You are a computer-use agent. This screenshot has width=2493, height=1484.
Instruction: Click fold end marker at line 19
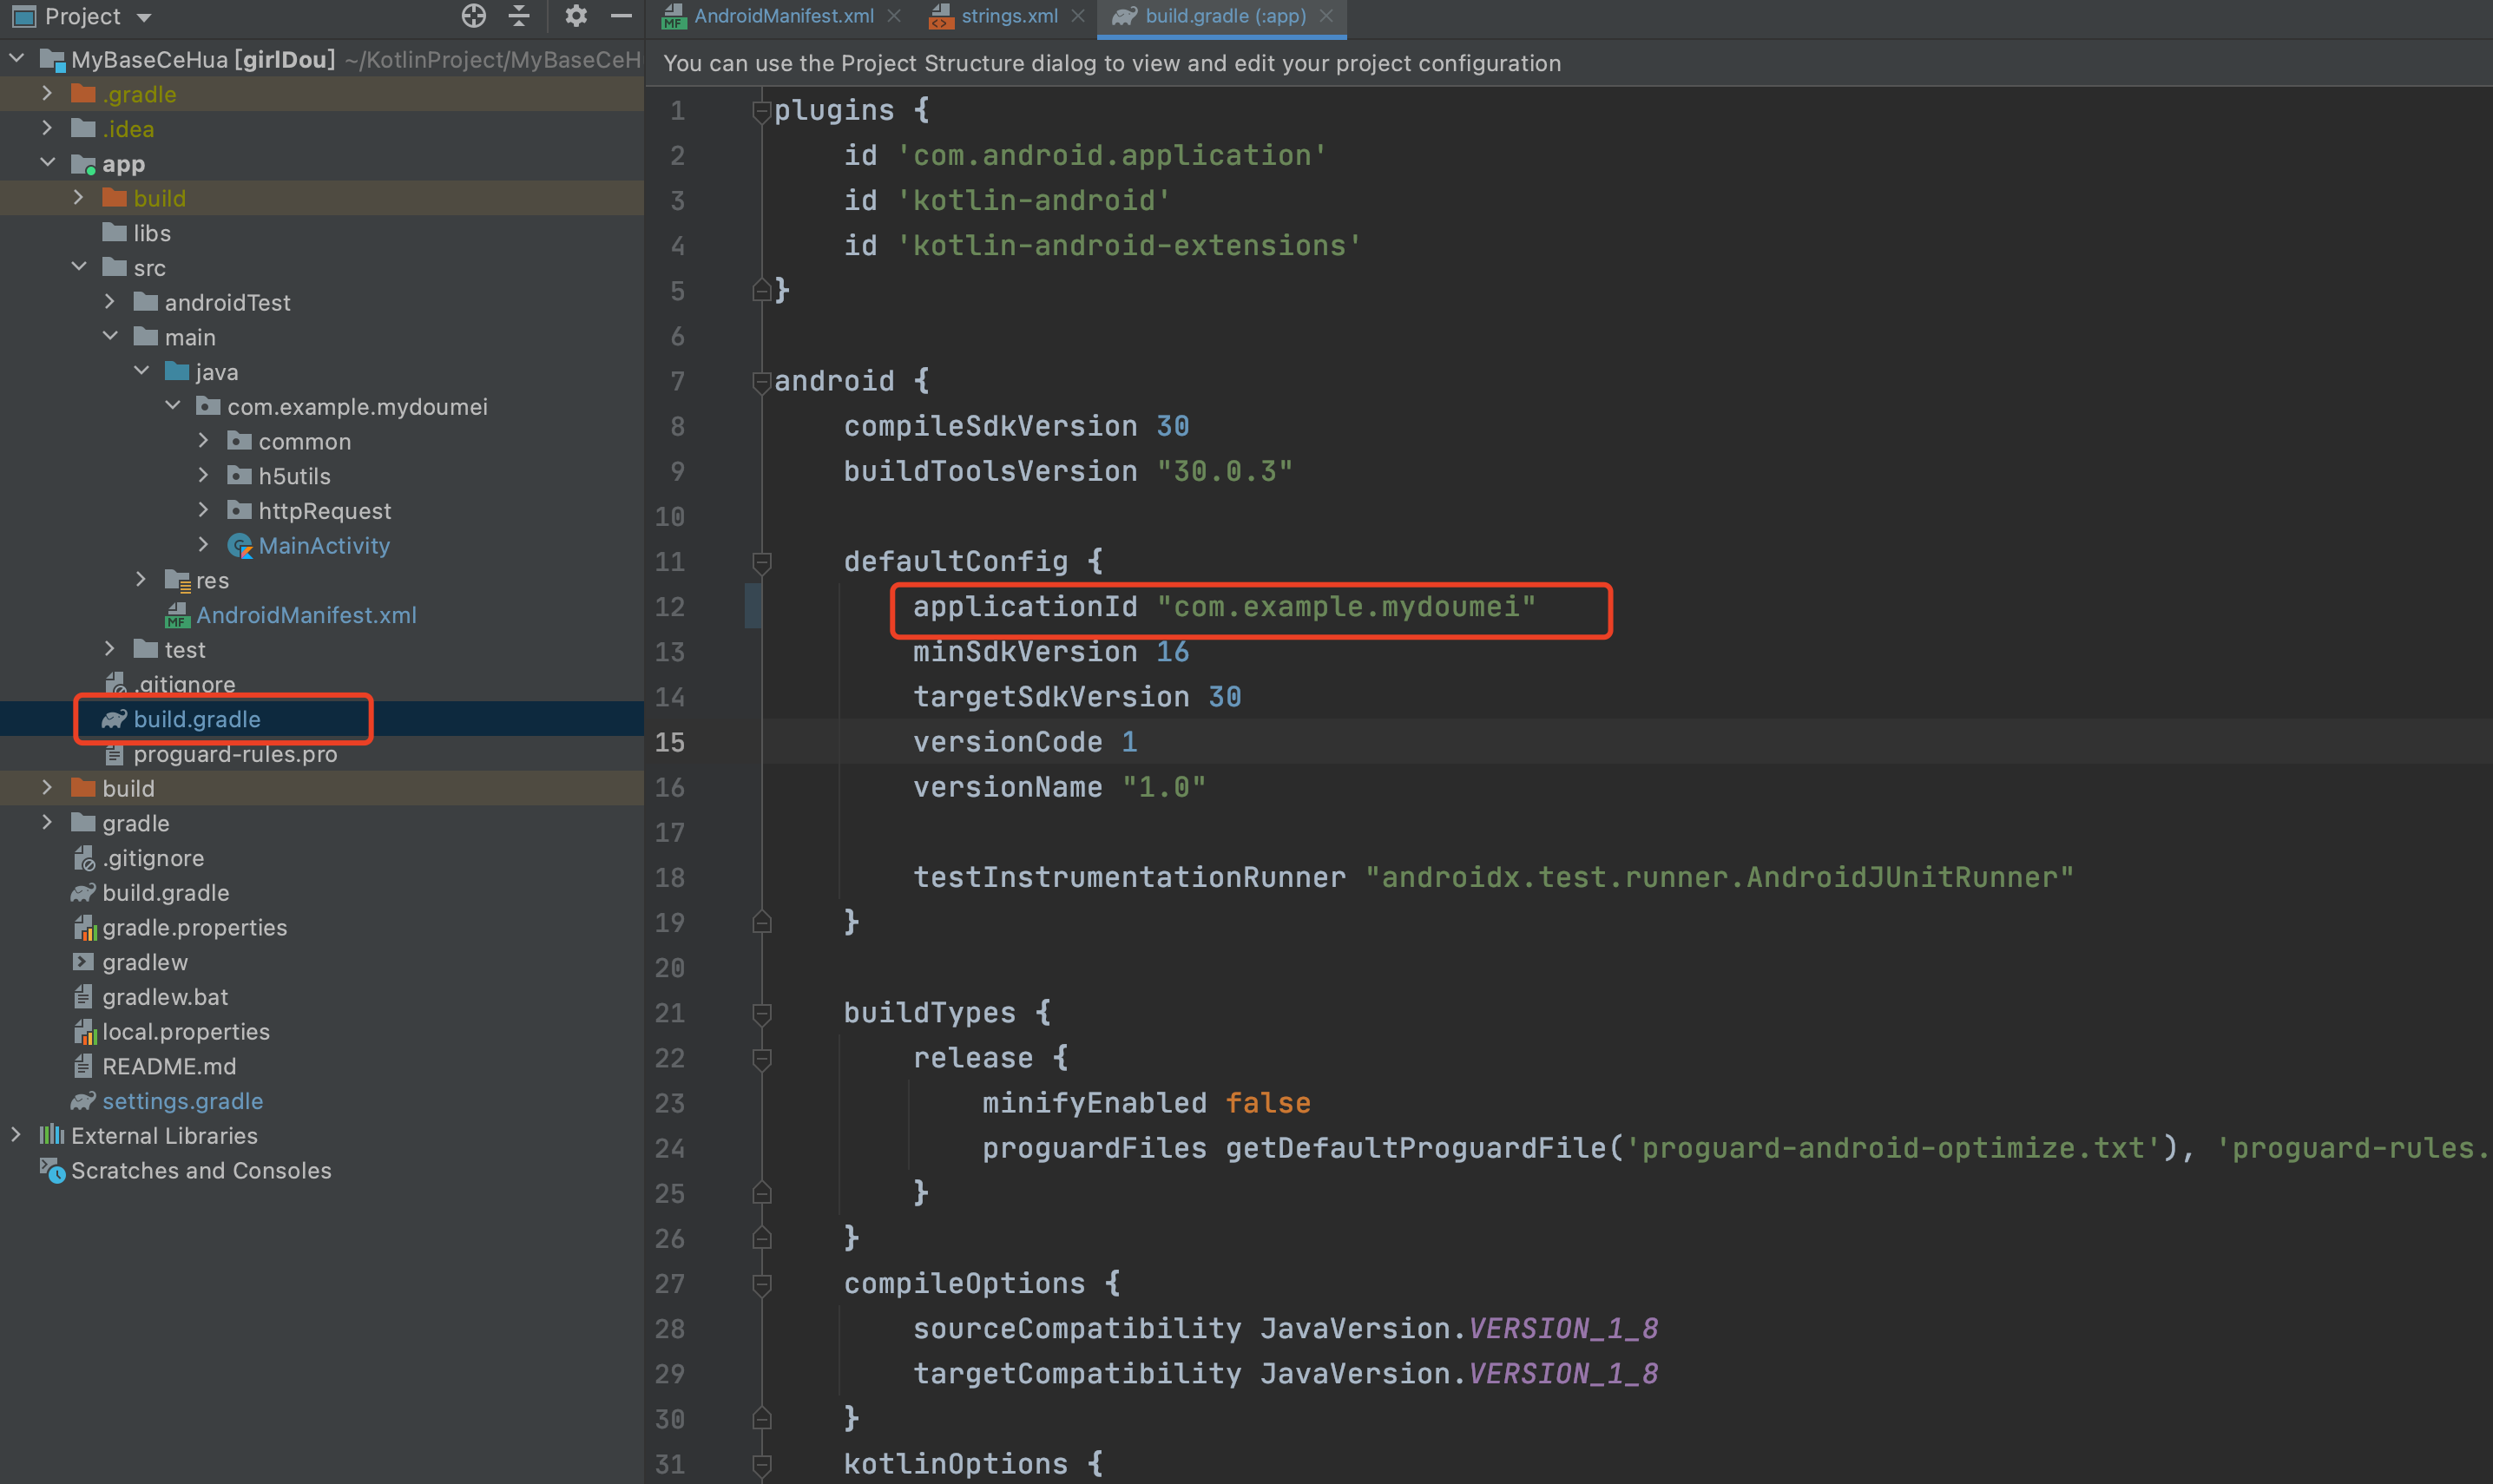point(761,922)
